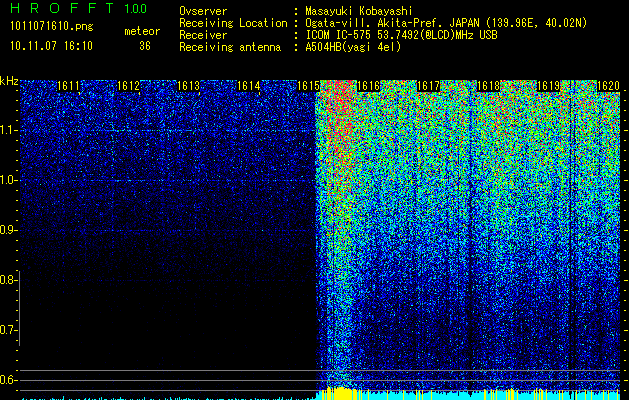Click the 1612 time marker
The height and width of the screenshot is (400, 629).
click(x=128, y=86)
